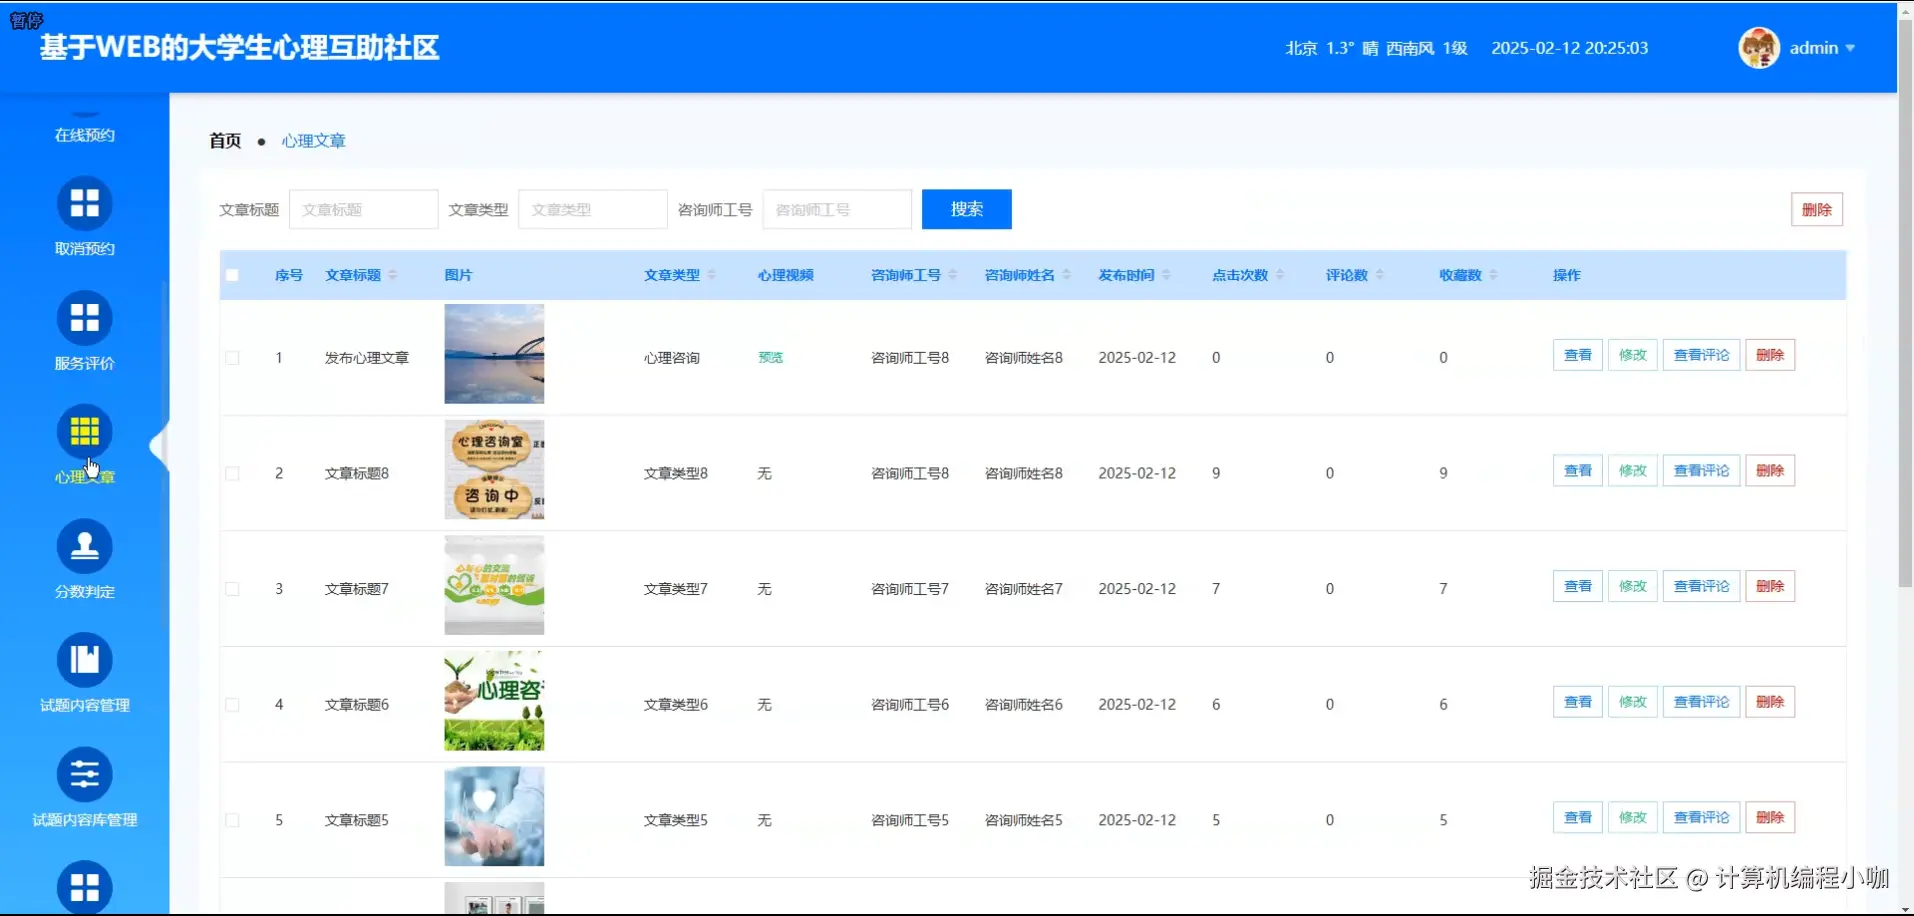
Task: Check the checkbox for row 3 文章标题7
Action: click(232, 589)
